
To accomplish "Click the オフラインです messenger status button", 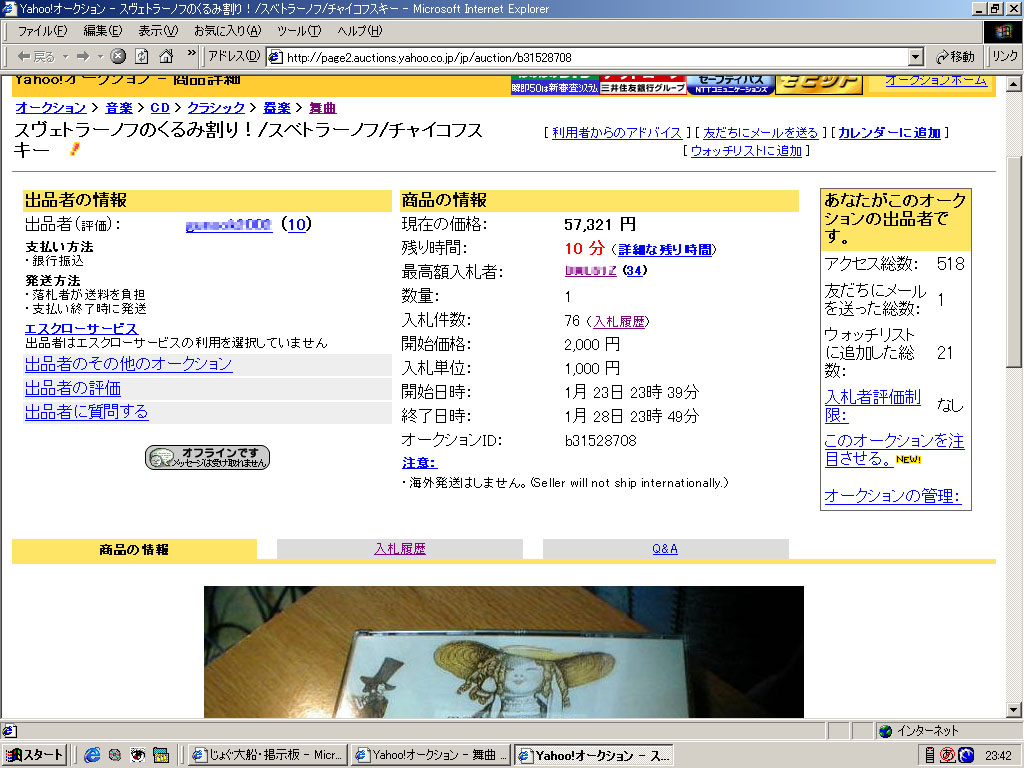I will tap(207, 457).
